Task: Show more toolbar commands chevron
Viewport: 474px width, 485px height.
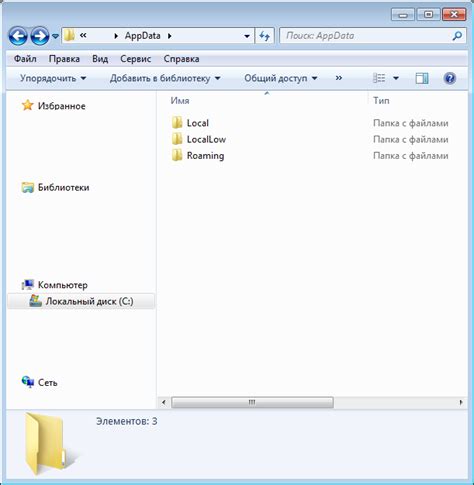Action: 339,78
